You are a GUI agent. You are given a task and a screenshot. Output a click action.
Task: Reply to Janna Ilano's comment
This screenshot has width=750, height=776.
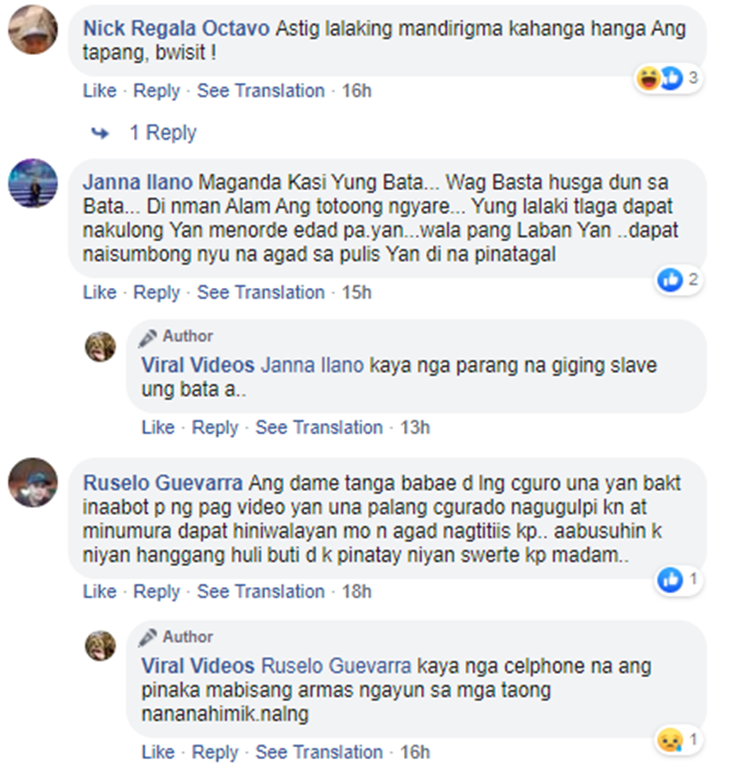156,292
